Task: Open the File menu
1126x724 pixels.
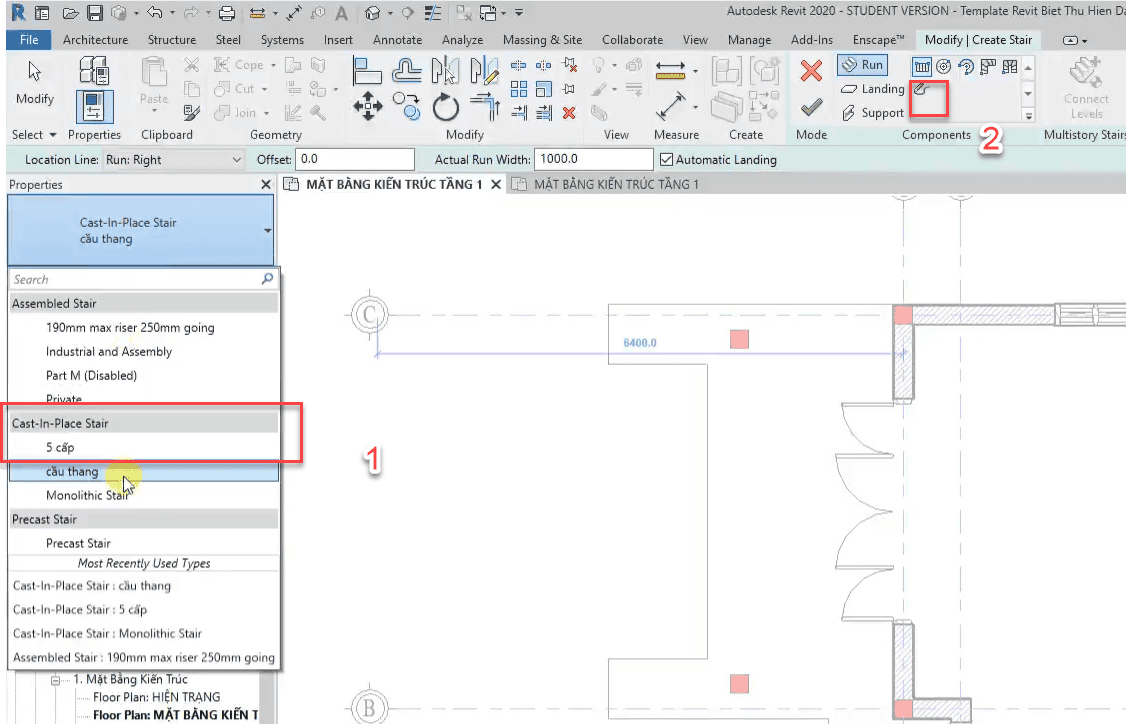Action: (29, 40)
